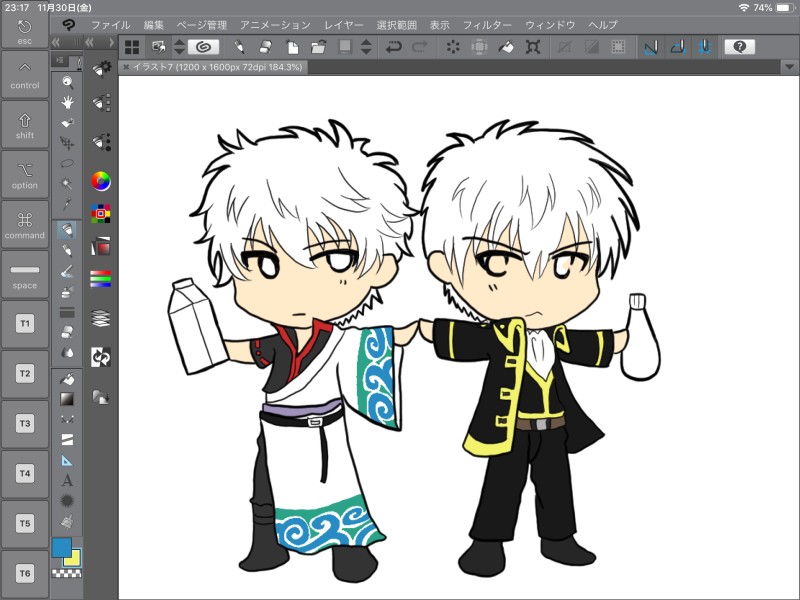
Task: Toggle the option modifier key
Action: click(24, 174)
